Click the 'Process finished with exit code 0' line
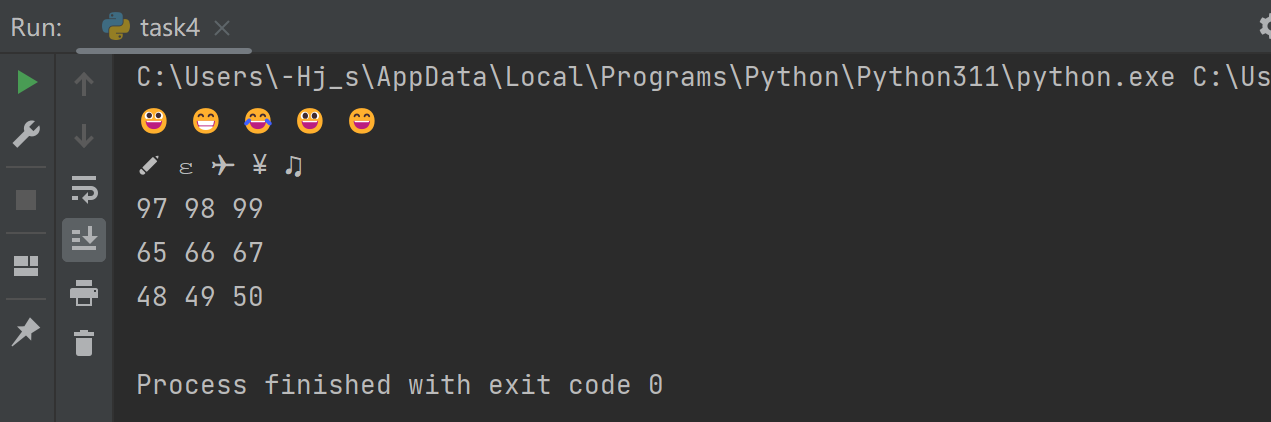This screenshot has height=422, width=1271. [x=399, y=385]
